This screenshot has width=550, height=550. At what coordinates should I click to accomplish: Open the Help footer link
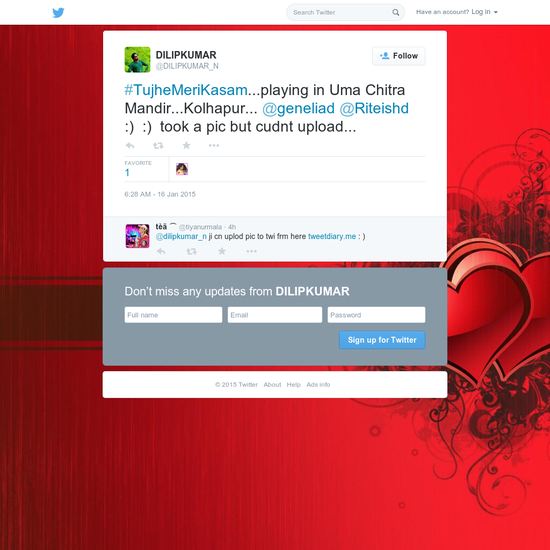(294, 385)
